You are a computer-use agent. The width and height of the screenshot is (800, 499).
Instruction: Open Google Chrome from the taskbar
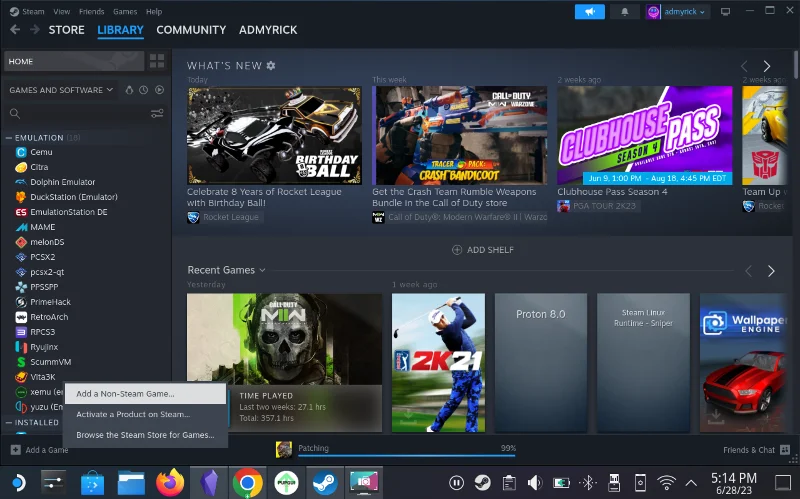point(247,483)
